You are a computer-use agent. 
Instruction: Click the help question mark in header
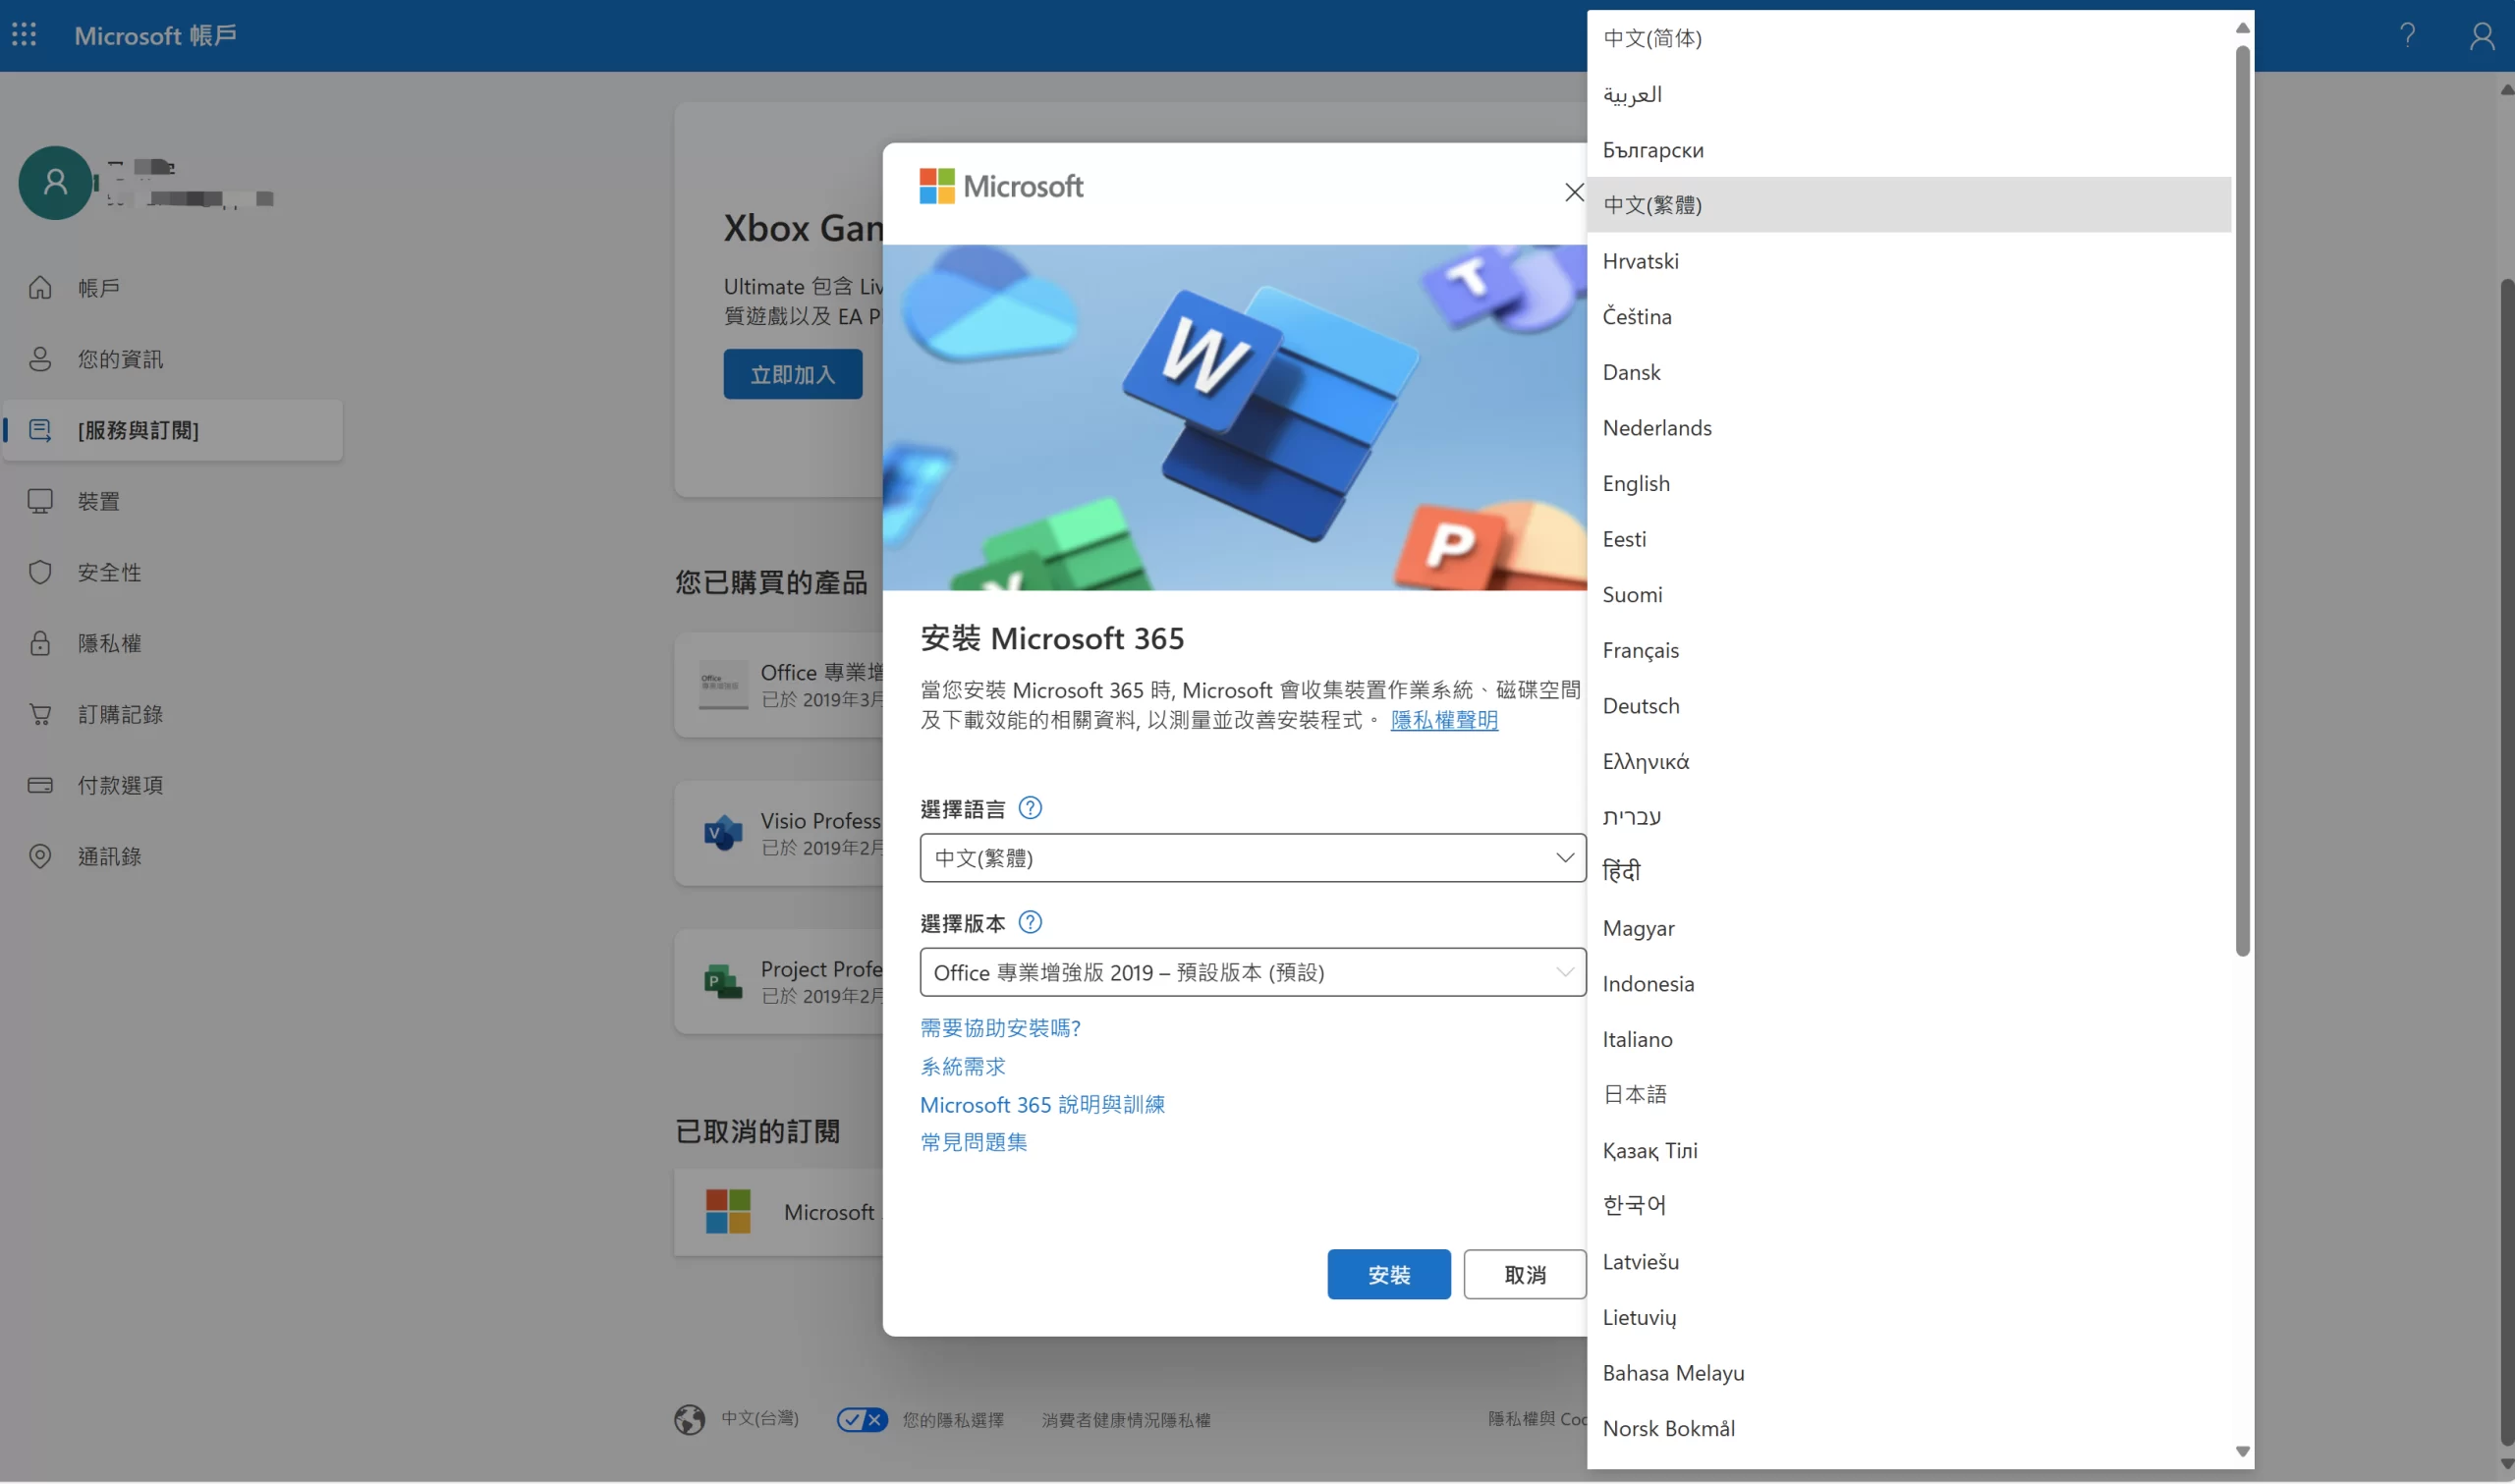tap(2407, 35)
